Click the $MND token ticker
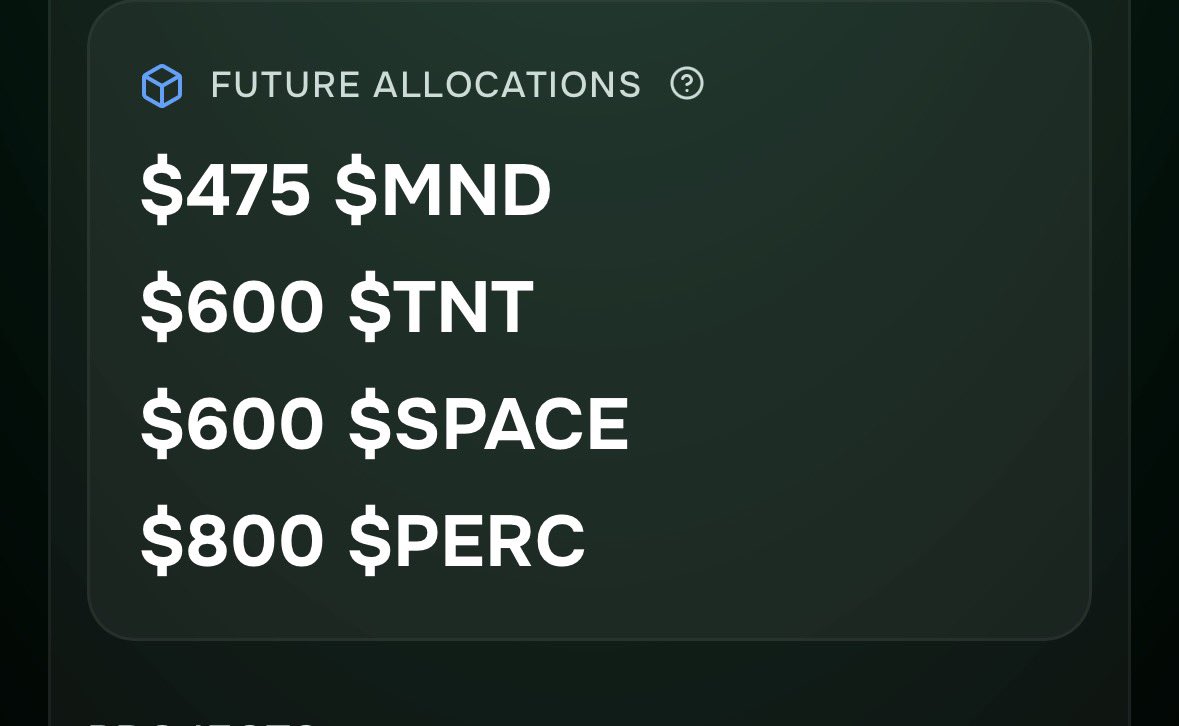The image size is (1179, 726). pyautogui.click(x=443, y=192)
